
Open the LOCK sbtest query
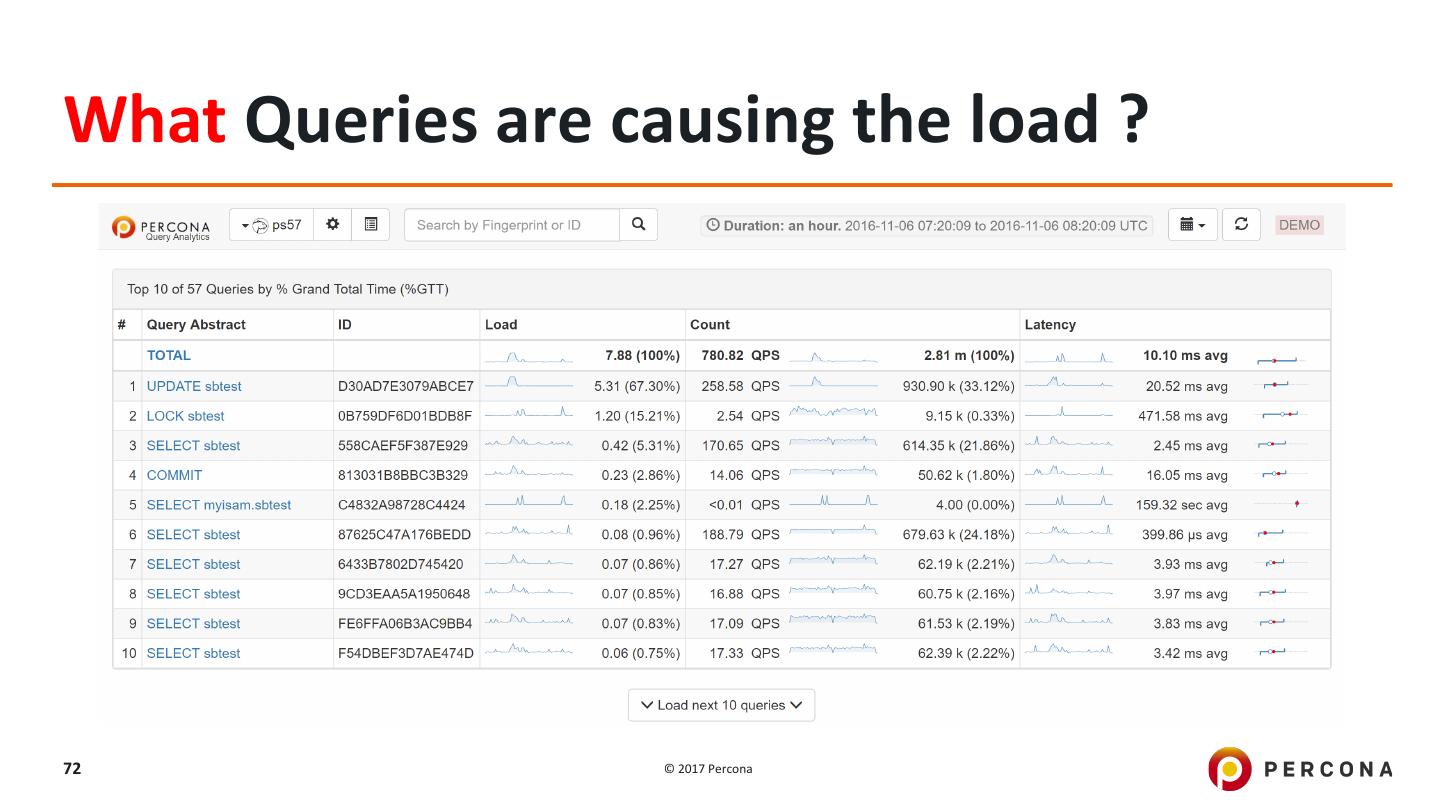[x=185, y=416]
